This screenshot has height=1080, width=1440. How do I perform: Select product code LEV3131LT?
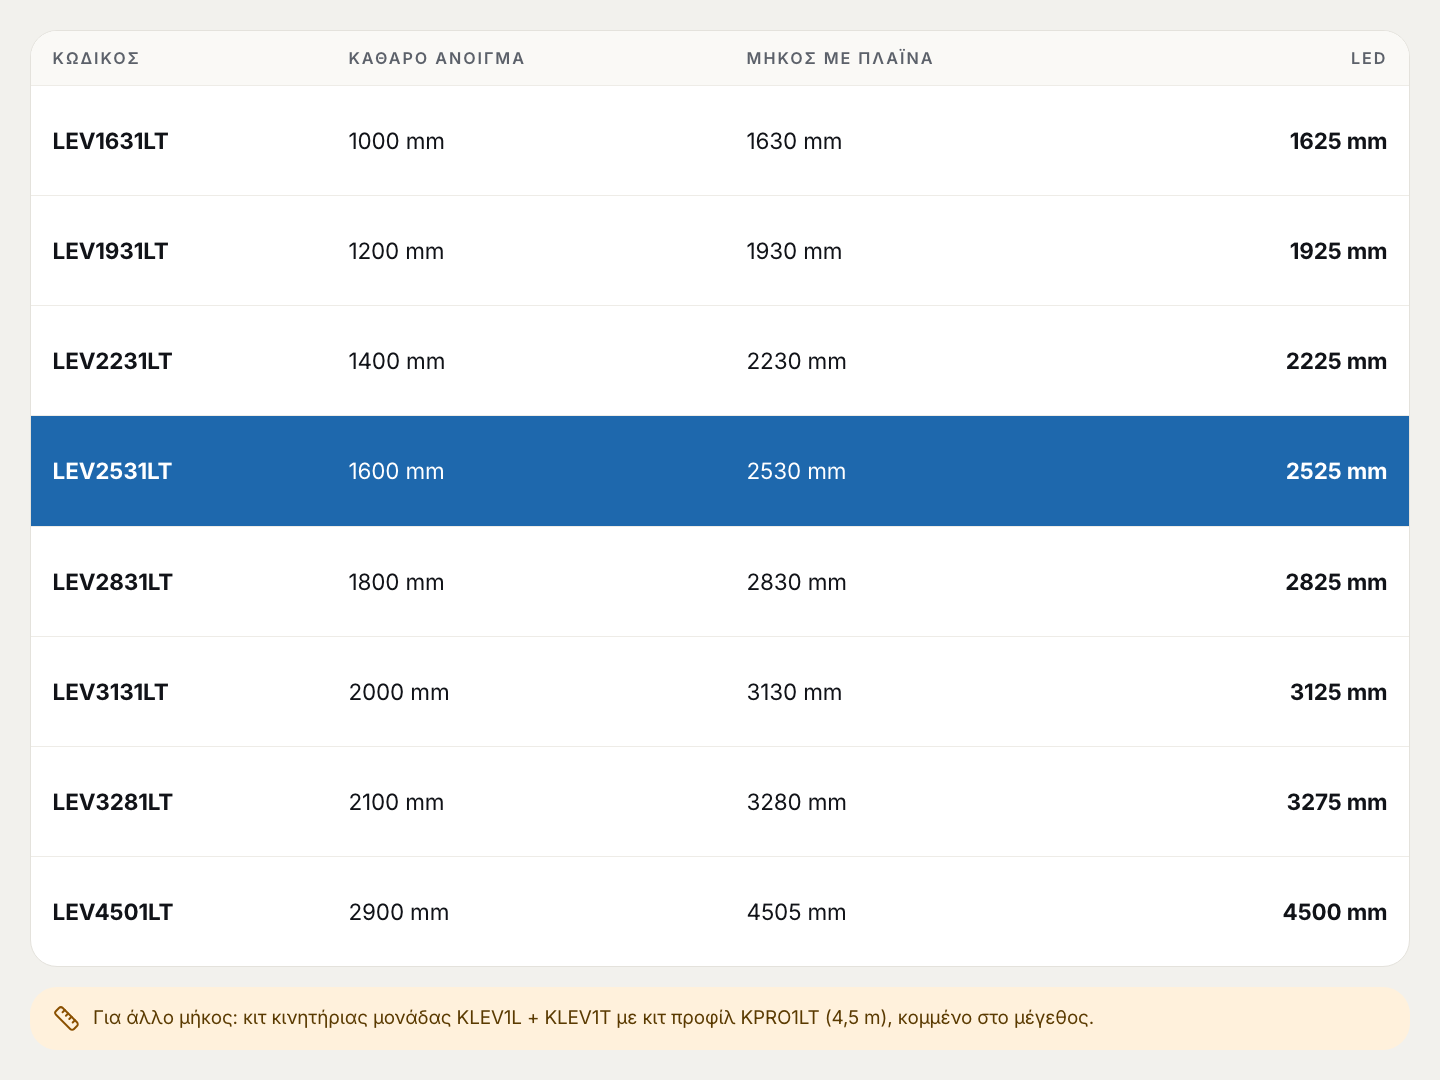(x=110, y=692)
